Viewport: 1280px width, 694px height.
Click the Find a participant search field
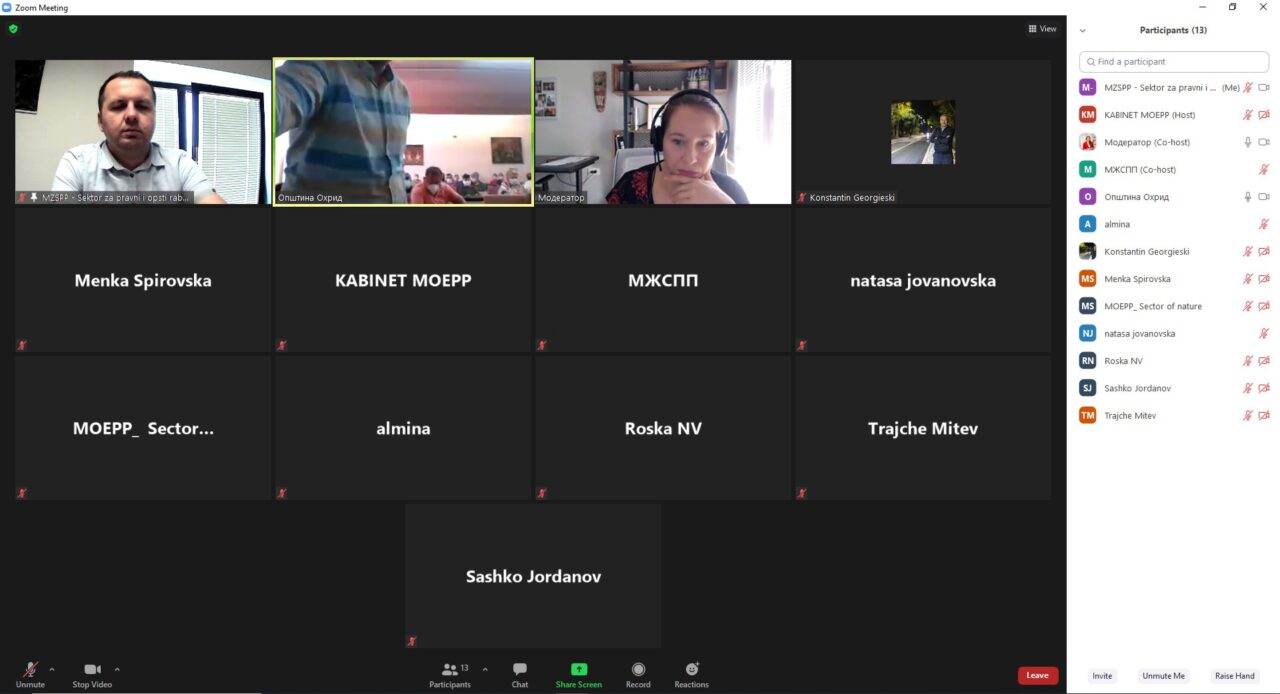coord(1173,62)
